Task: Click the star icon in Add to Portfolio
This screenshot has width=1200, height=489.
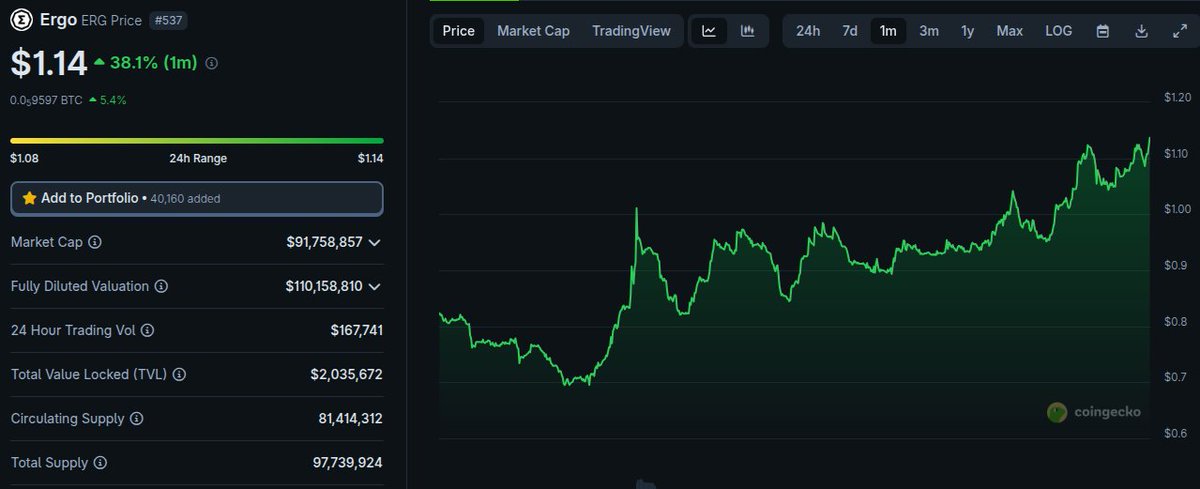Action: (x=29, y=198)
